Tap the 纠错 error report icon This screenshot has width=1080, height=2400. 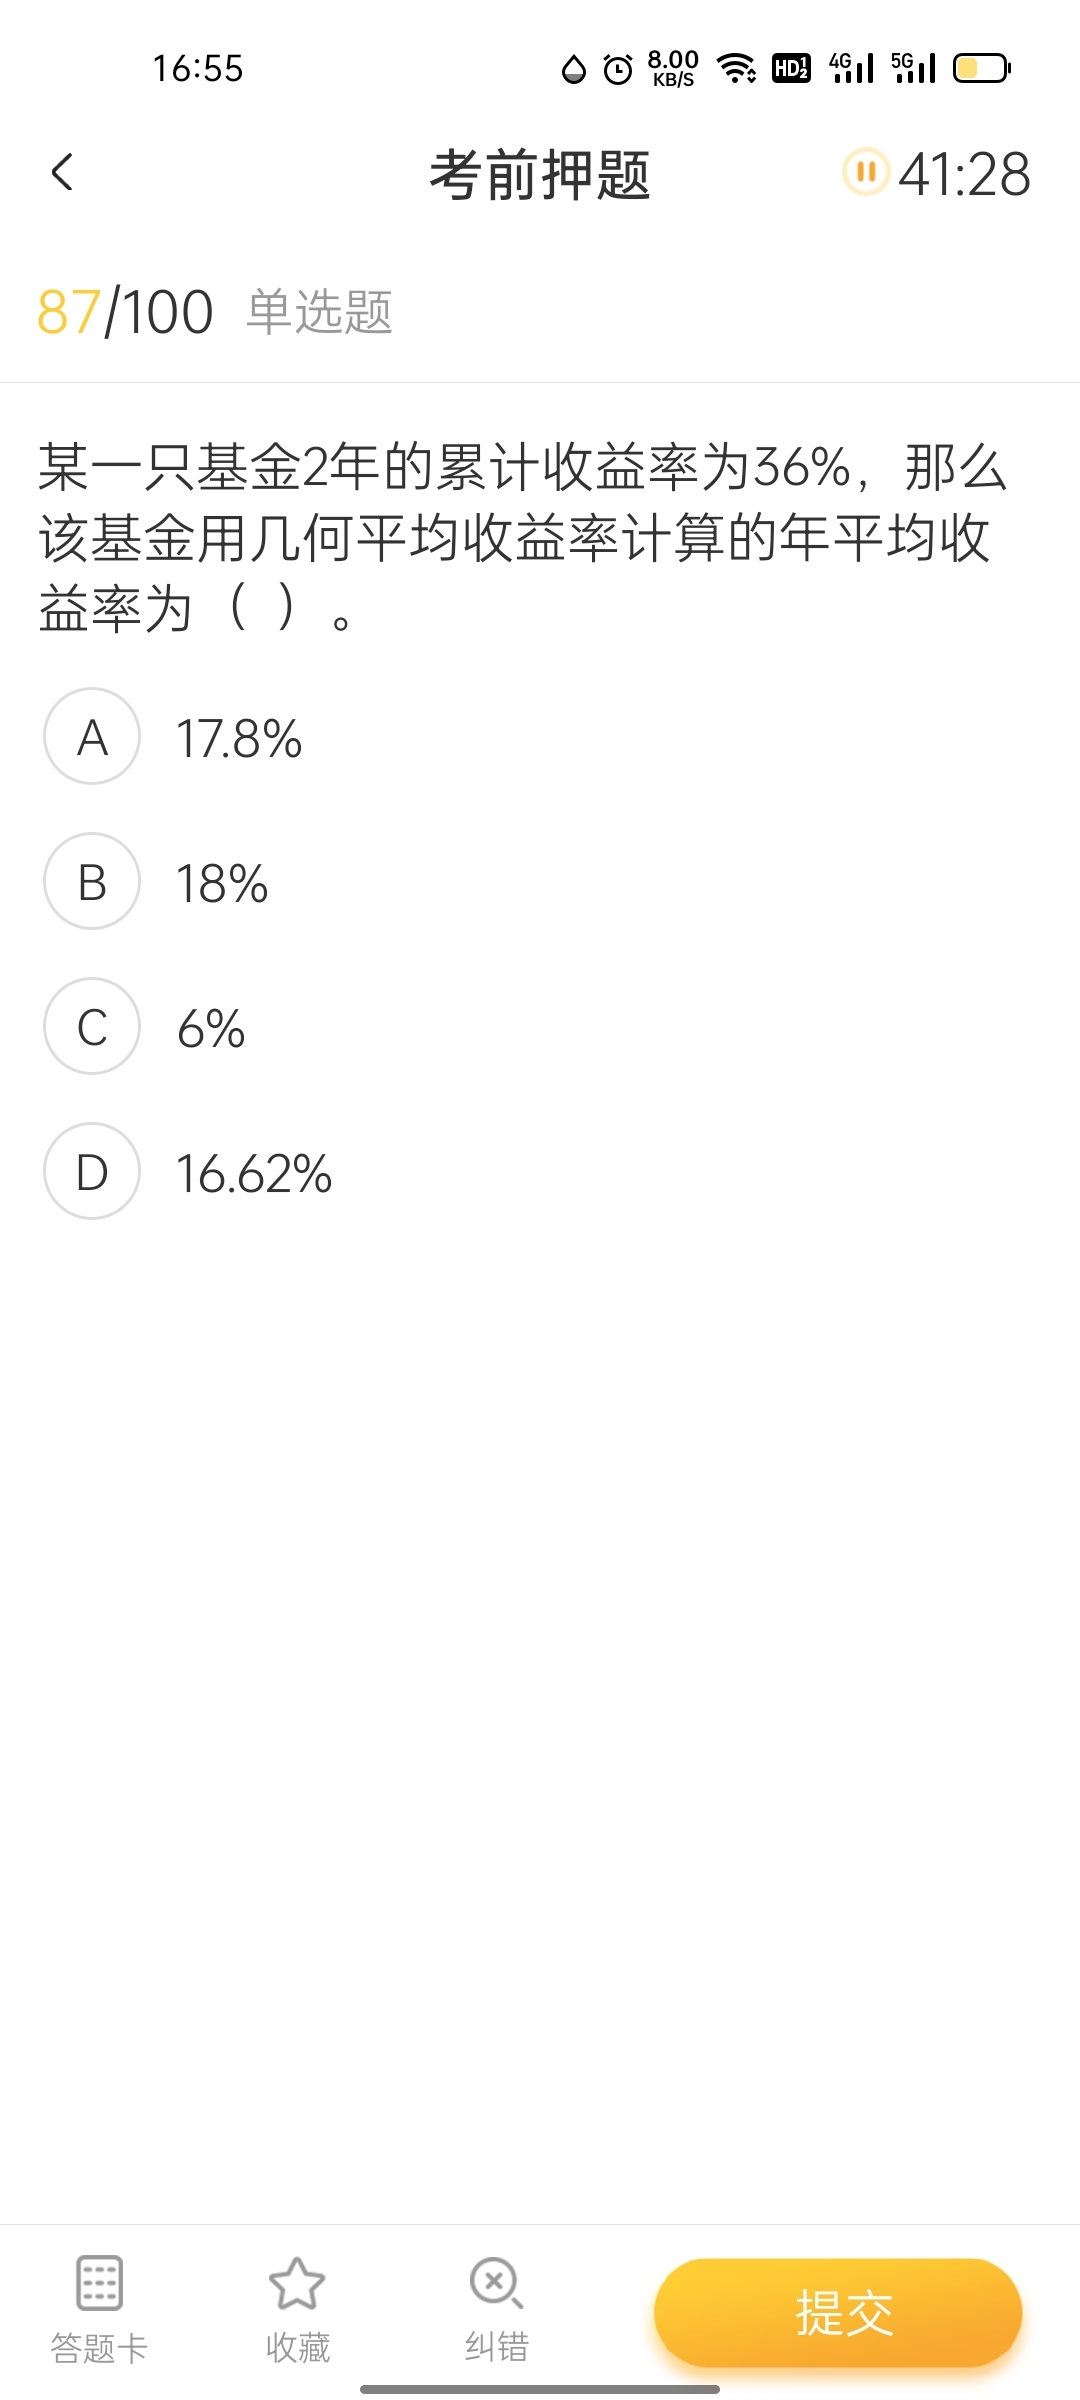tap(496, 2283)
